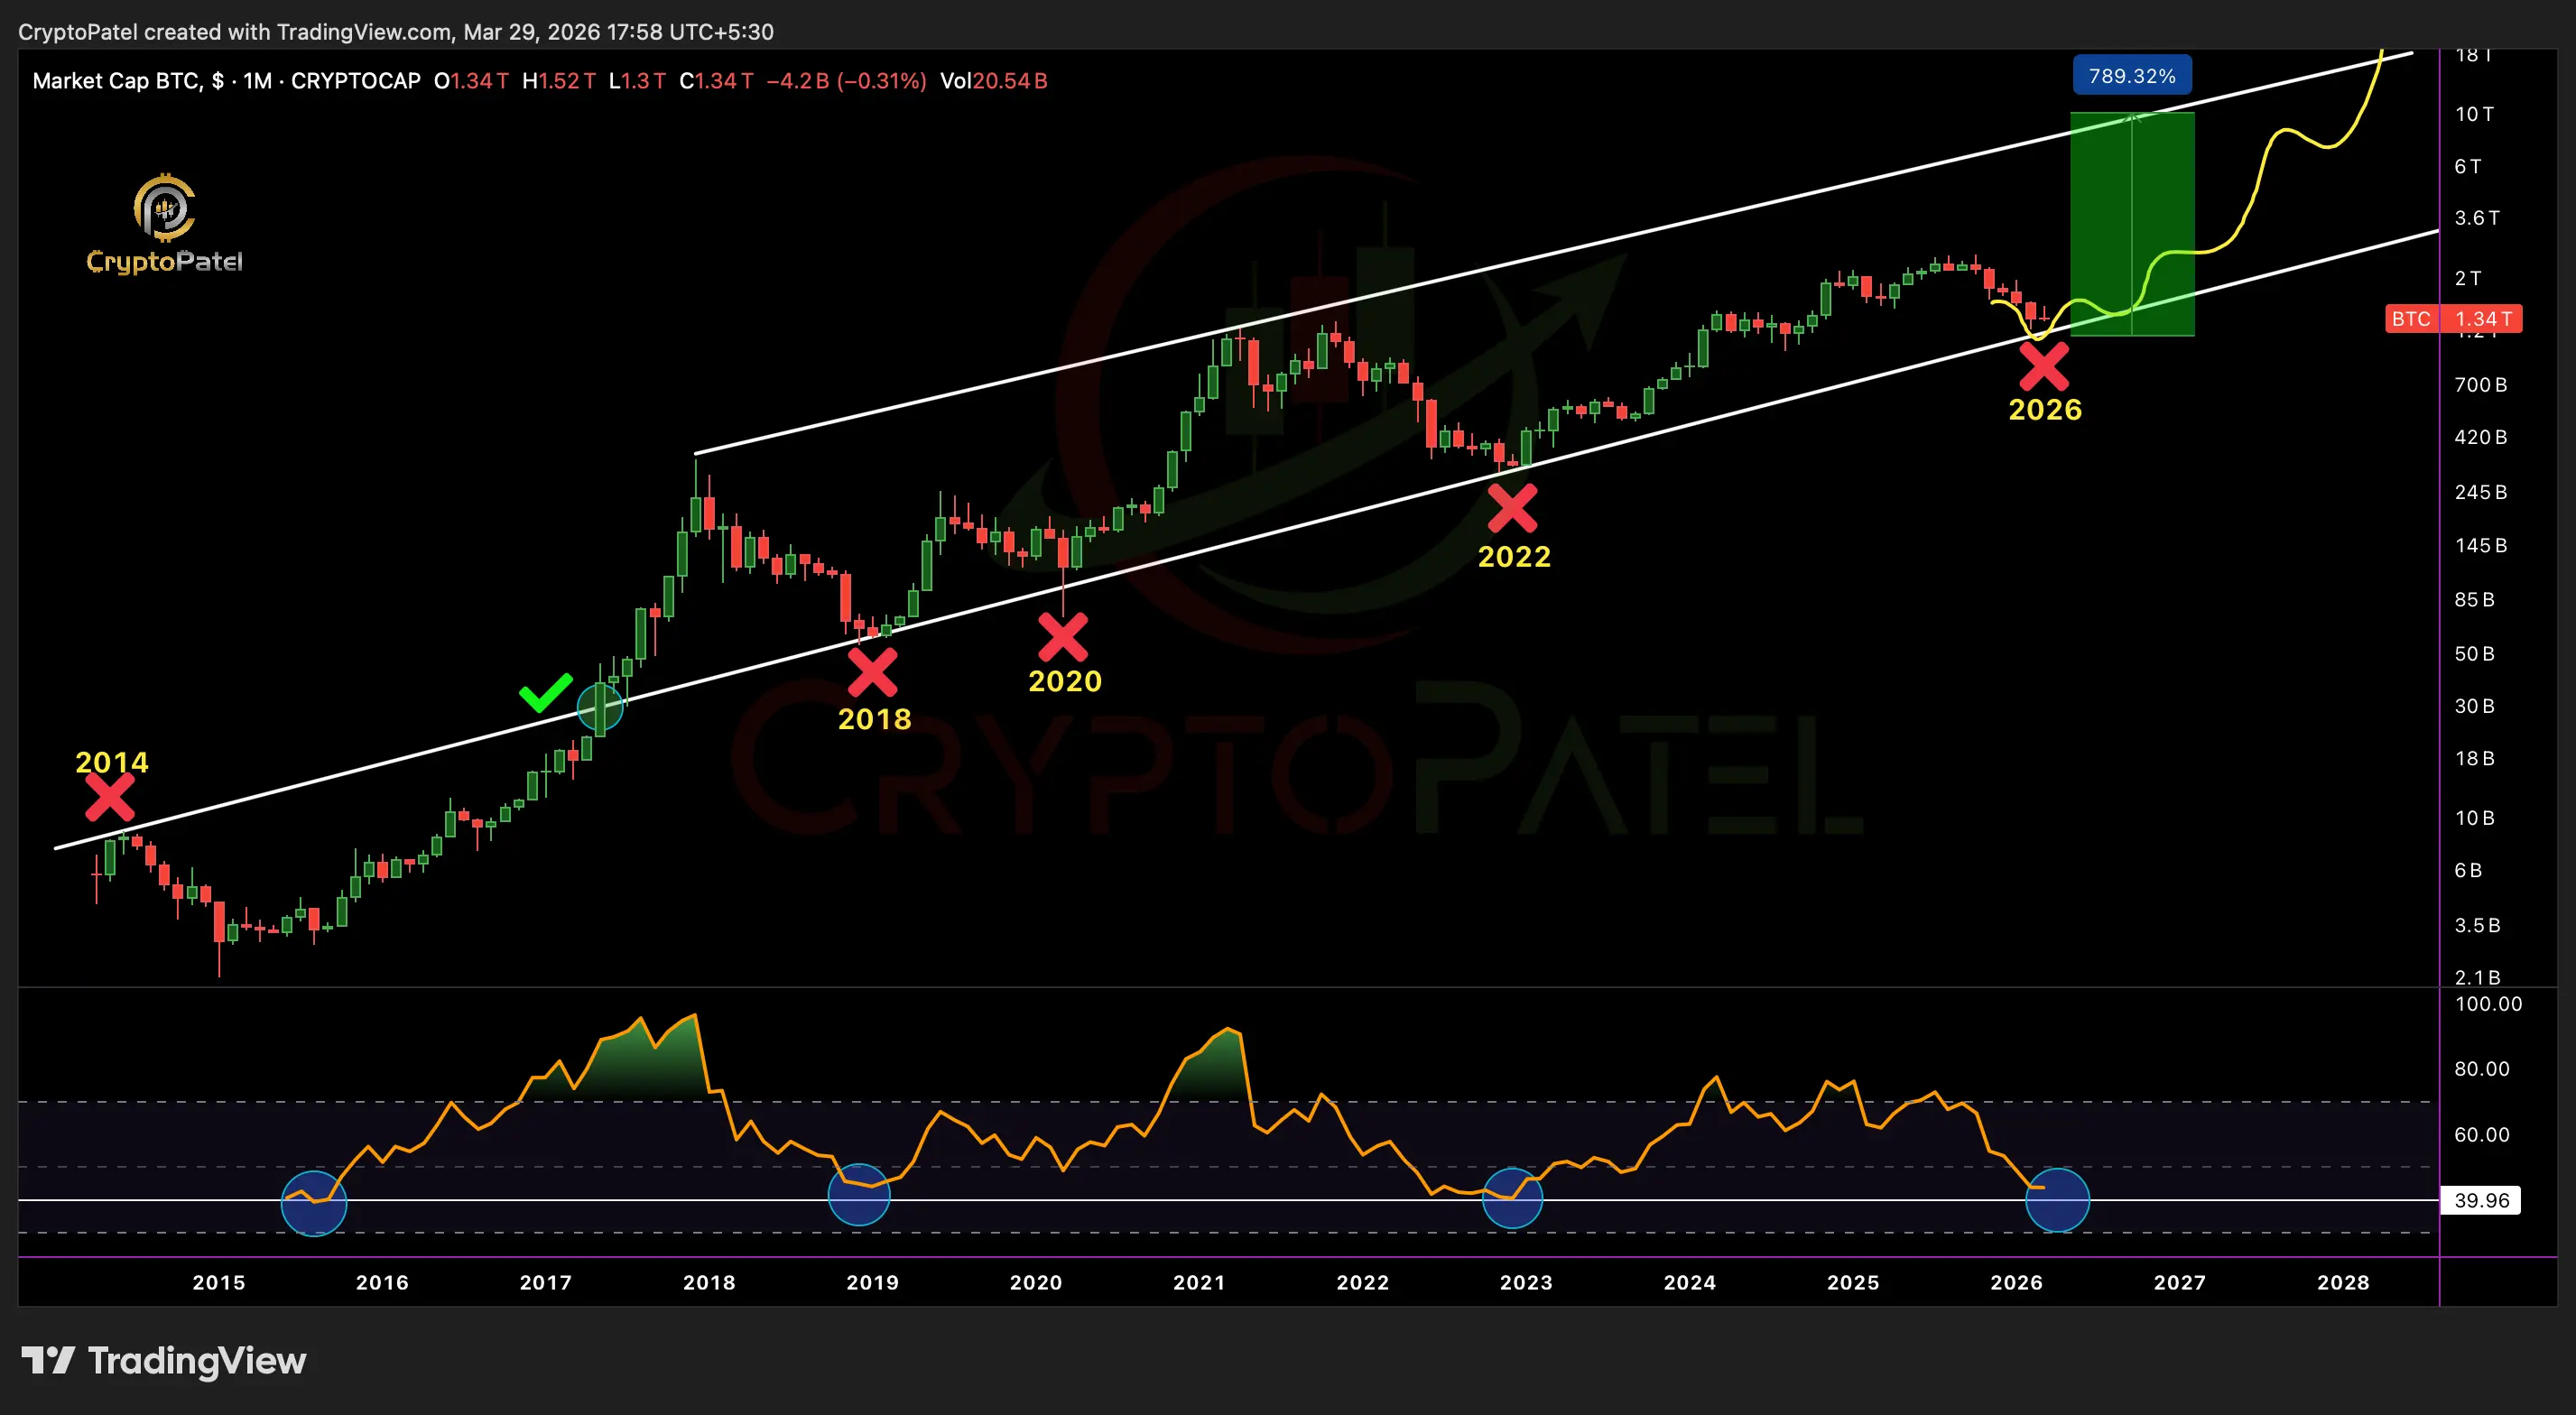Click the red X marker above 2026

tap(2044, 366)
